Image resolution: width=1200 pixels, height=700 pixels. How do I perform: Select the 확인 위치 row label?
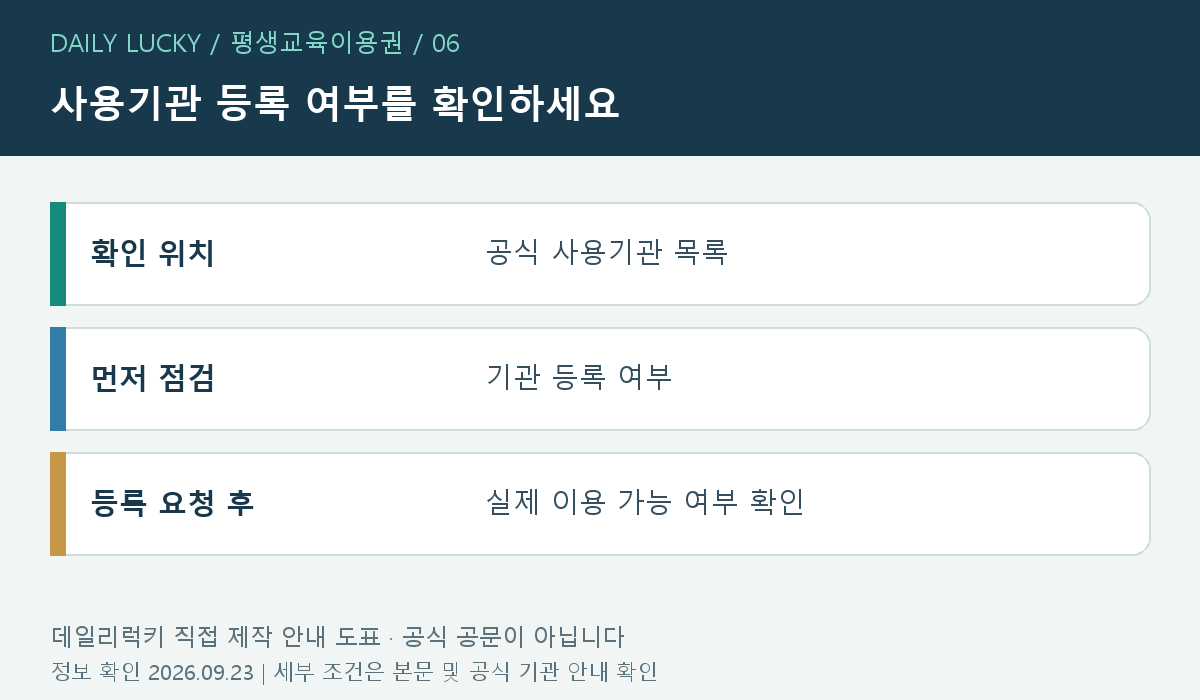coord(153,253)
